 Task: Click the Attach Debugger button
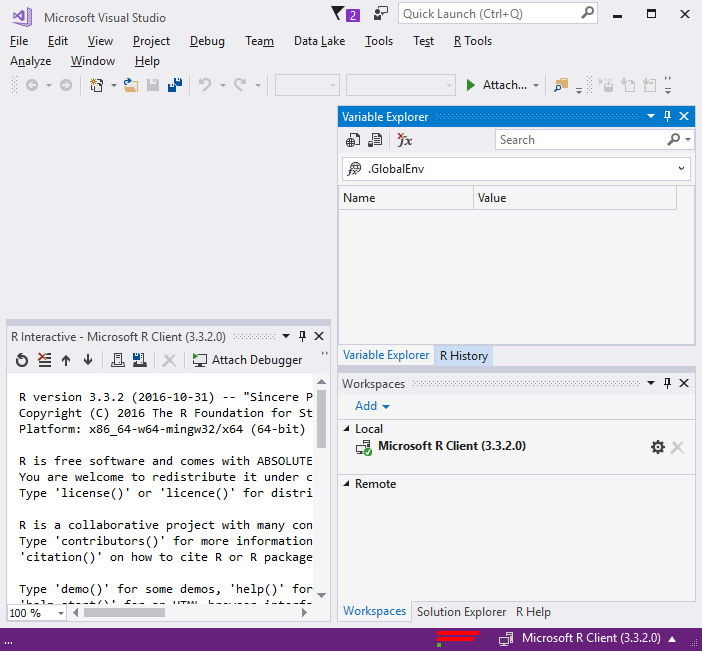[x=247, y=360]
